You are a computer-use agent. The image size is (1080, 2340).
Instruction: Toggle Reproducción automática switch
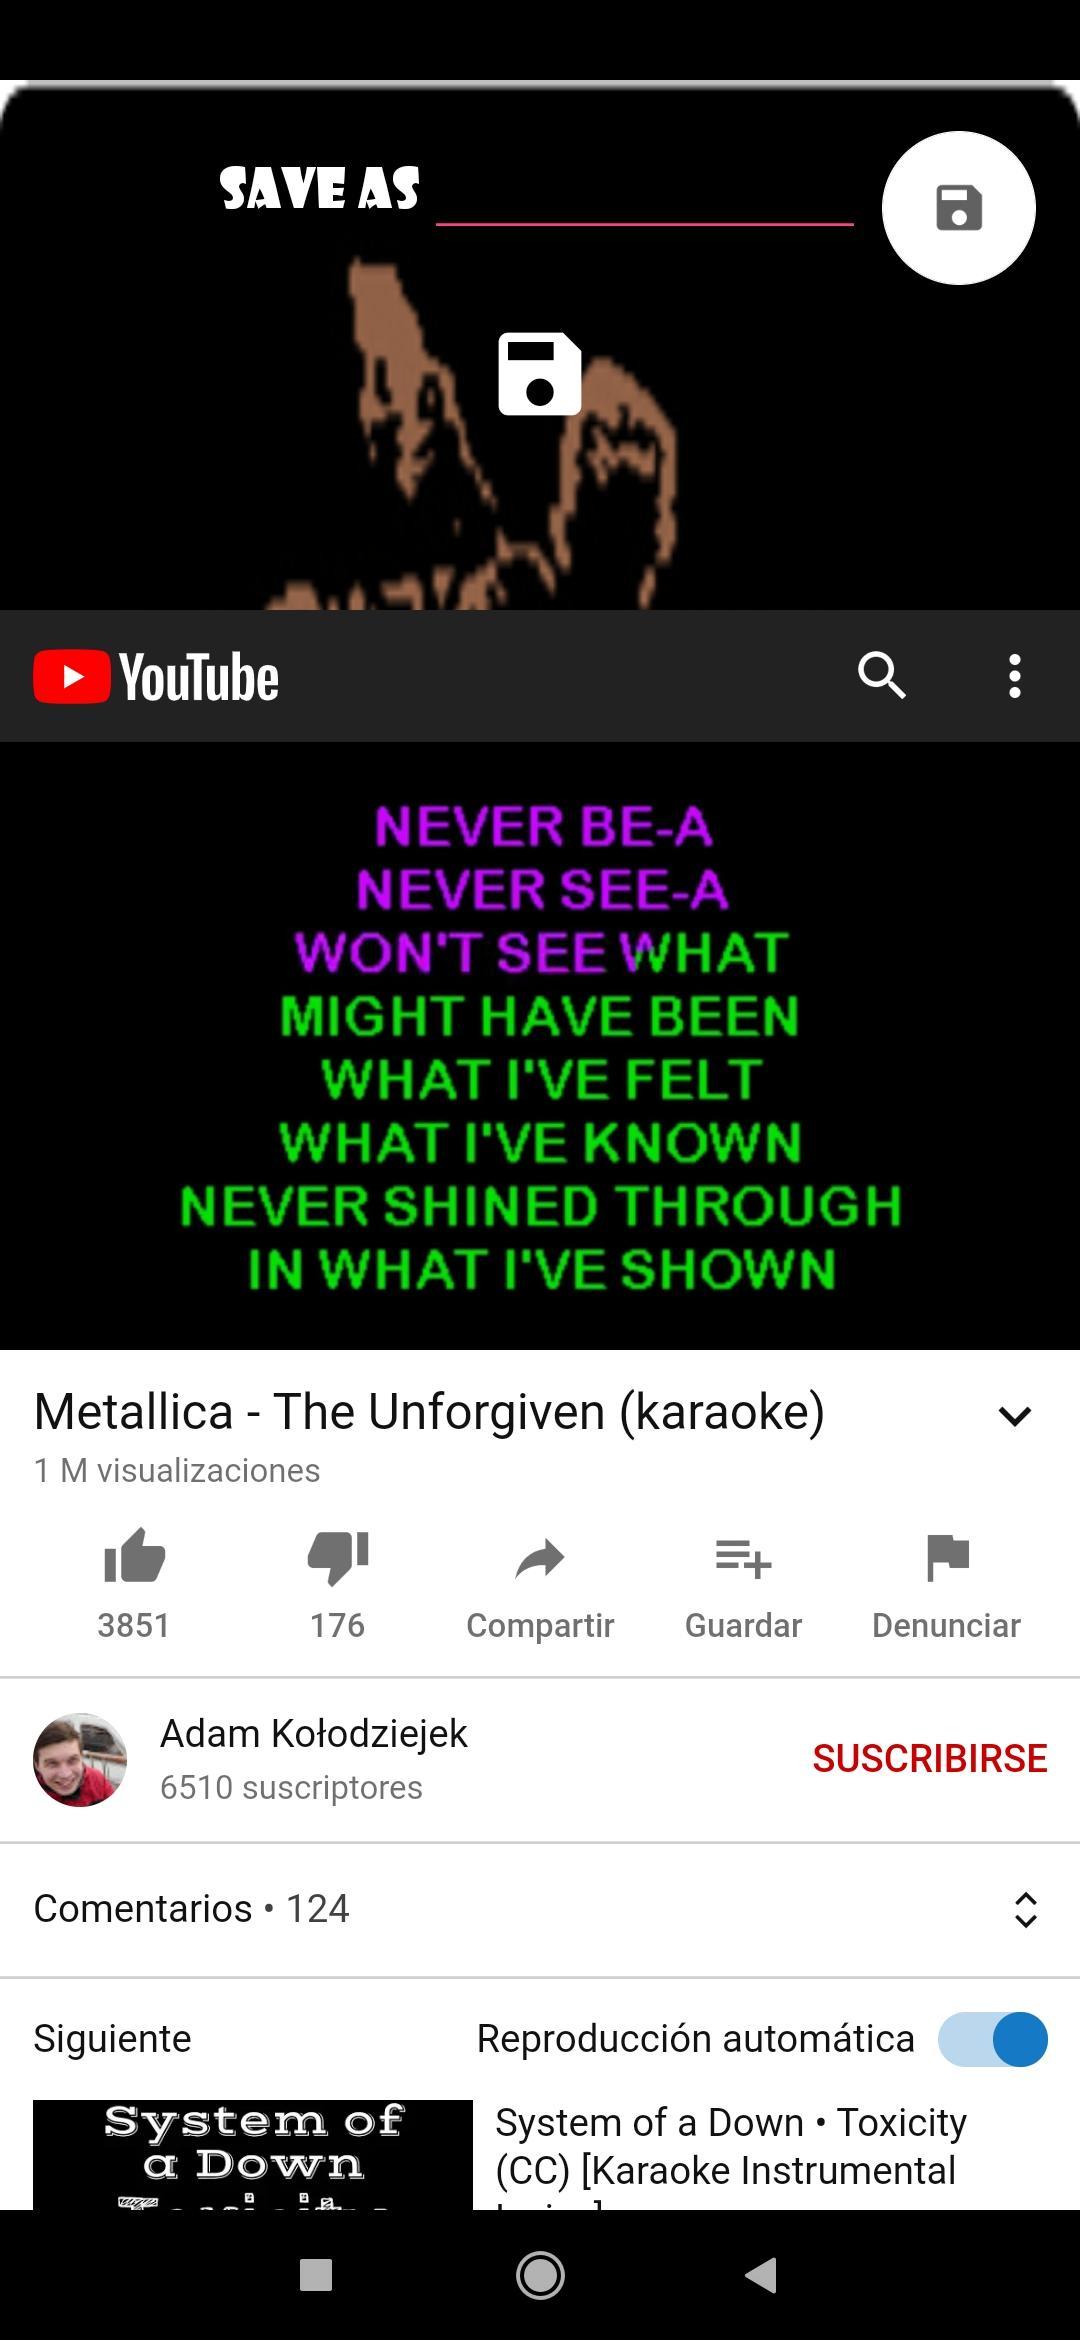pyautogui.click(x=992, y=2039)
